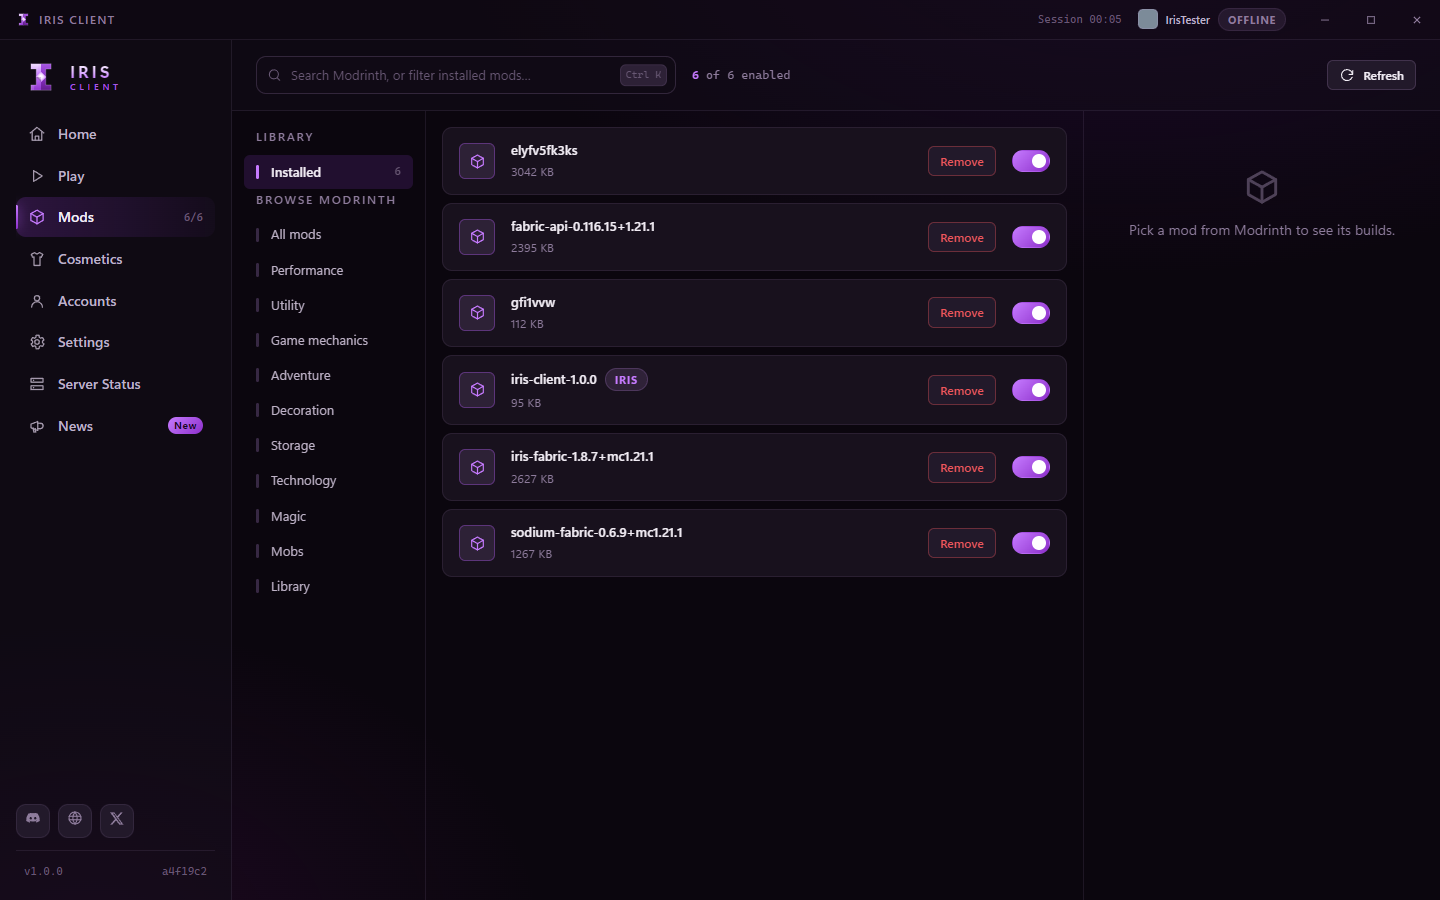Toggle the iris-client-1.0.0 mod switch
The height and width of the screenshot is (900, 1440).
pos(1031,390)
